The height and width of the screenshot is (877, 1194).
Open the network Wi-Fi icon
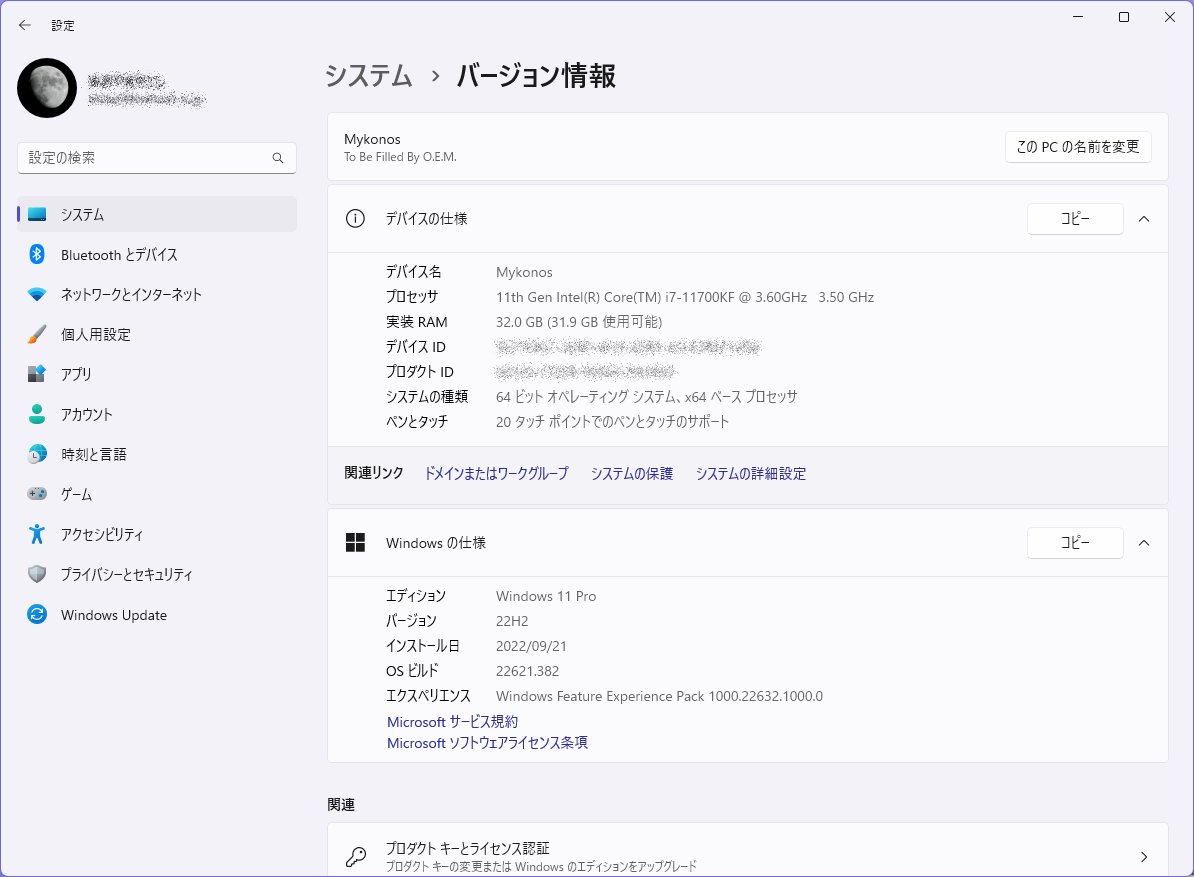tap(37, 295)
